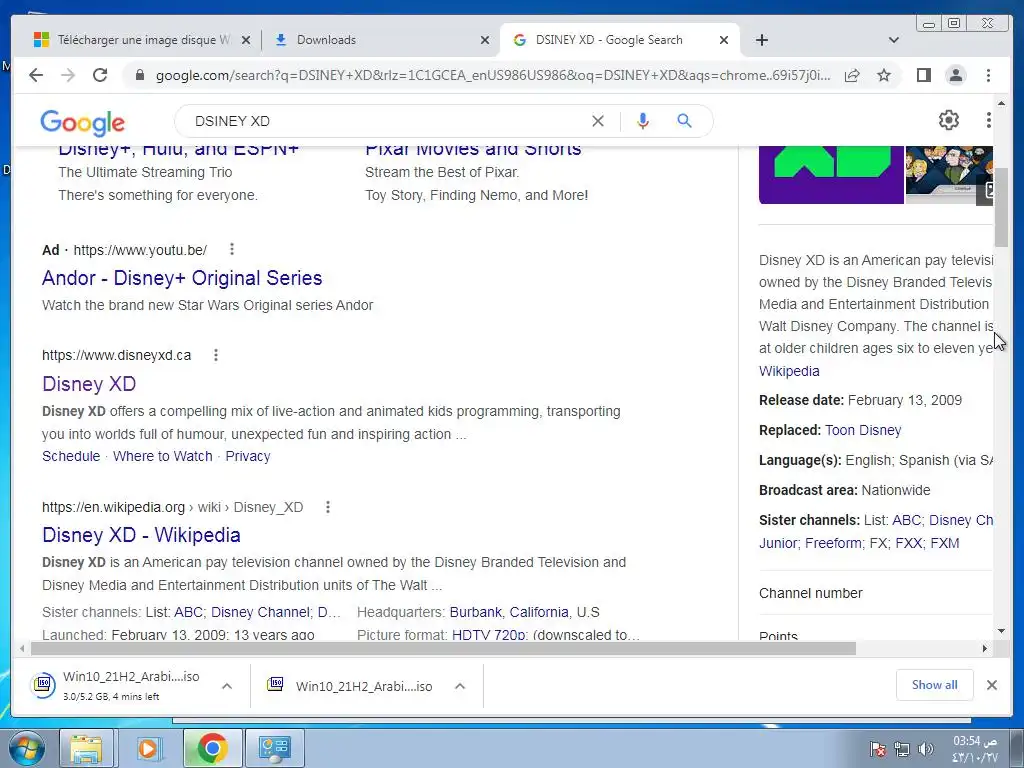1024x768 pixels.
Task: Click Chrome icon in taskbar
Action: [x=212, y=748]
